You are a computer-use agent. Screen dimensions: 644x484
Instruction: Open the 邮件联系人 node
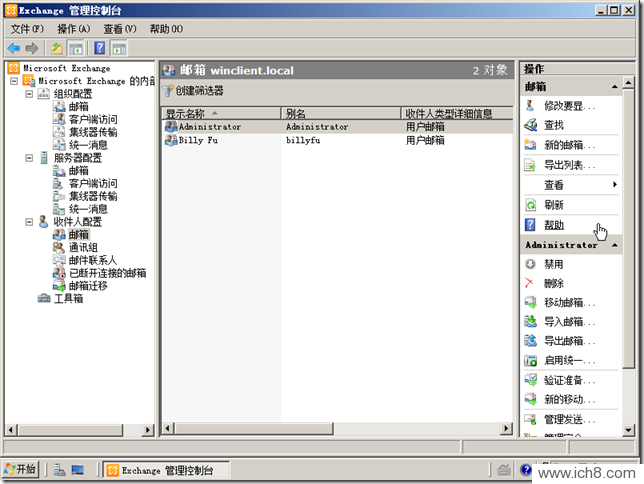(93, 260)
